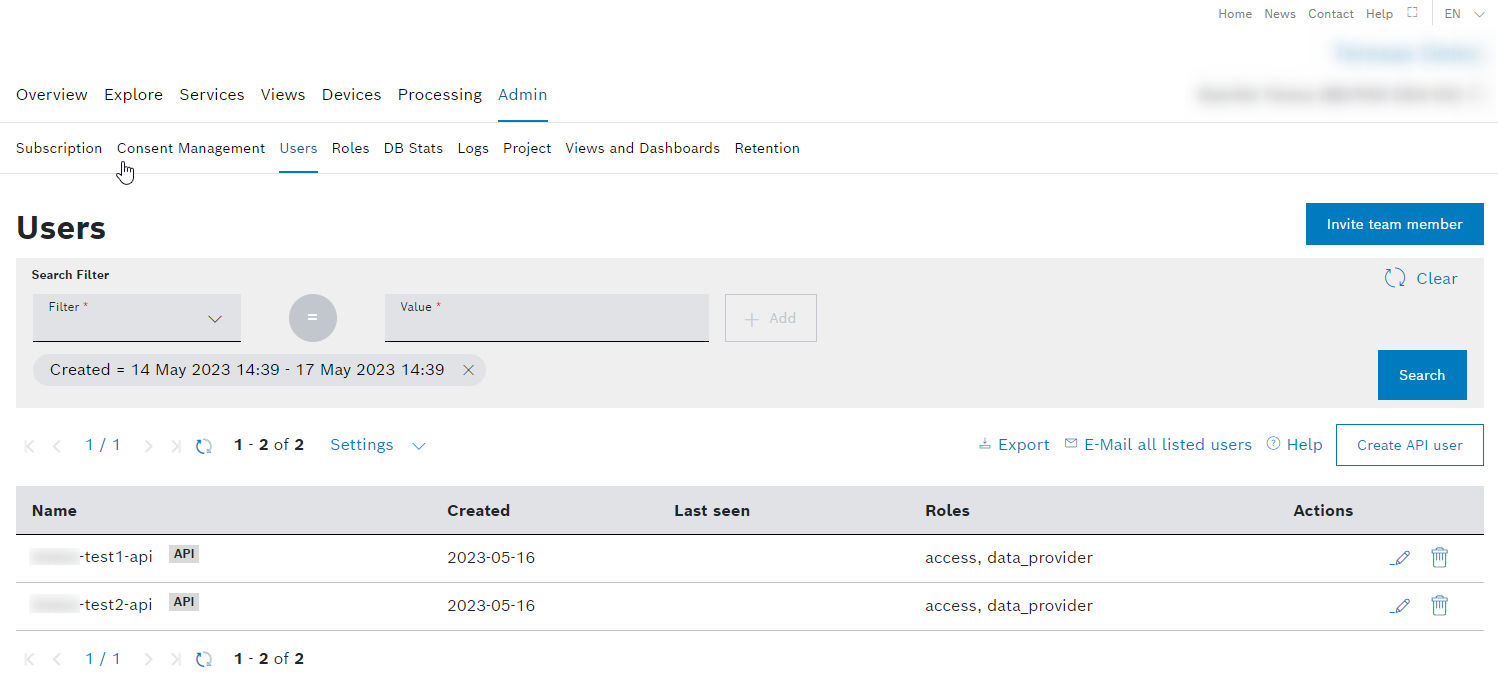Viewport: 1498px width, 691px height.
Task: Click the Create API user button
Action: pyautogui.click(x=1409, y=445)
